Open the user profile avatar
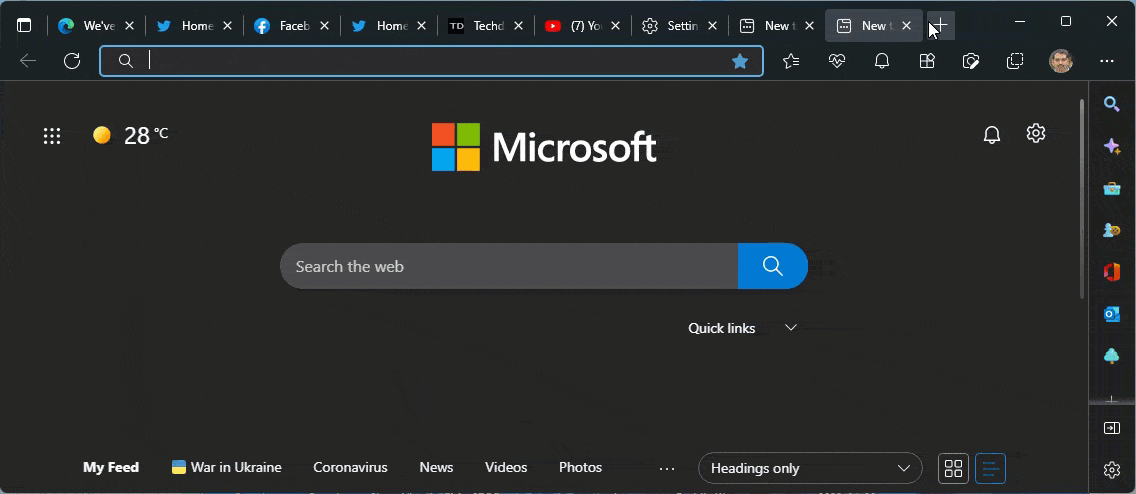 [1061, 62]
